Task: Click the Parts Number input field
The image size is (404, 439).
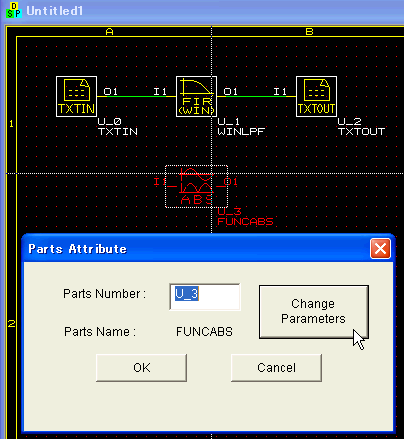Action: pyautogui.click(x=205, y=297)
